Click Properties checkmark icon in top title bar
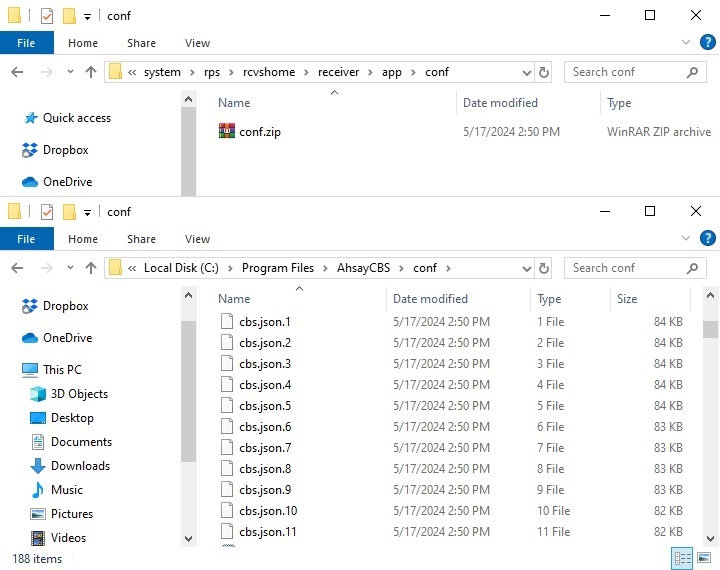The image size is (720, 570). (x=47, y=17)
